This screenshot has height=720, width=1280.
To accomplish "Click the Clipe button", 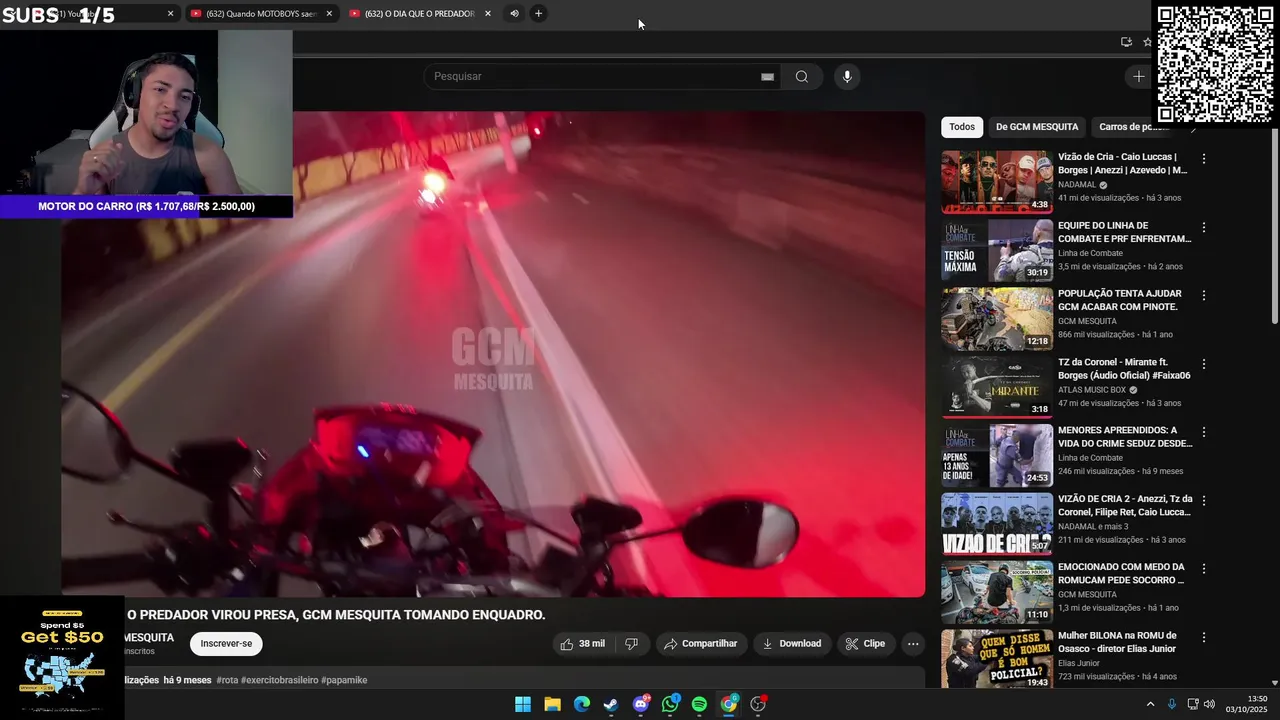I will click(866, 644).
